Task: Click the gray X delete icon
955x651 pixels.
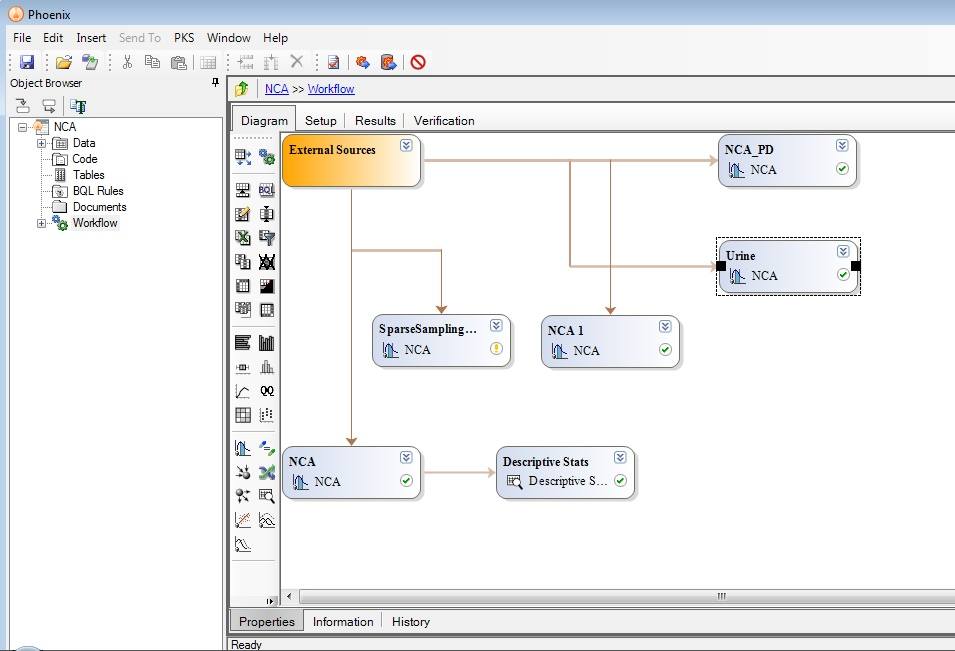Action: click(x=297, y=62)
